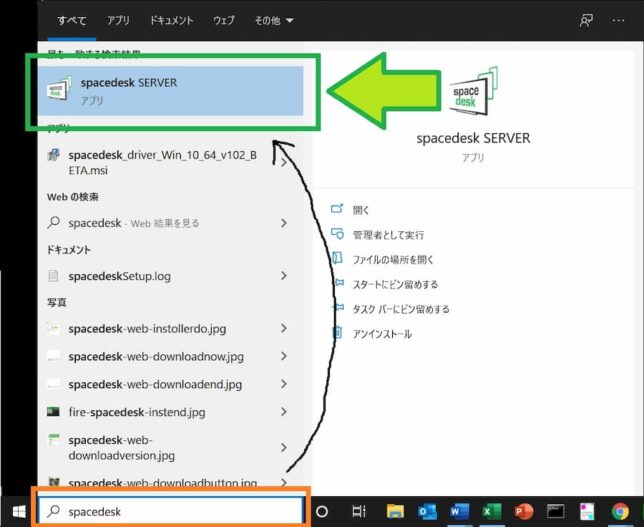Open Word from taskbar
The height and width of the screenshot is (527, 644).
point(459,512)
